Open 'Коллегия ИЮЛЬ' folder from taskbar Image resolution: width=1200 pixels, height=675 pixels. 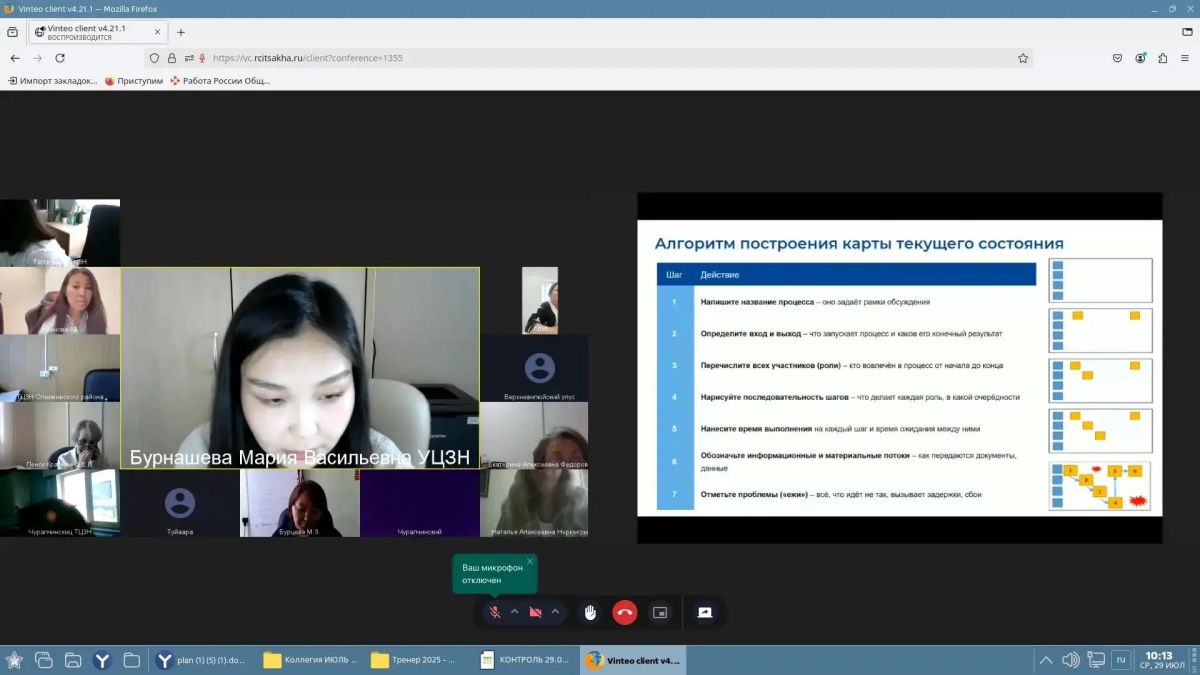(x=310, y=660)
